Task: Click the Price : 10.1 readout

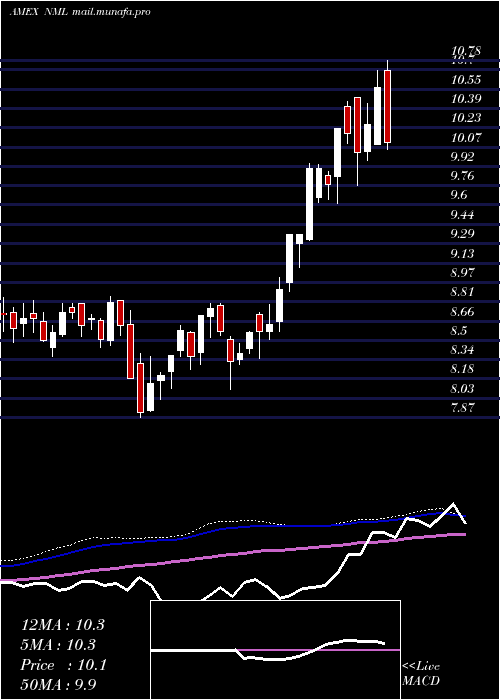Action: 63,665
